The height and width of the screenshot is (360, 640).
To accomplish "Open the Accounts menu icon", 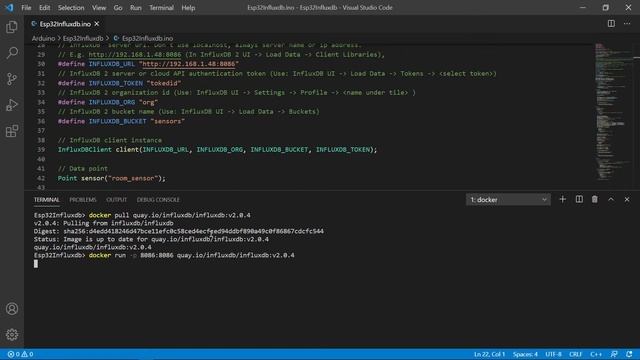I will tap(12, 309).
